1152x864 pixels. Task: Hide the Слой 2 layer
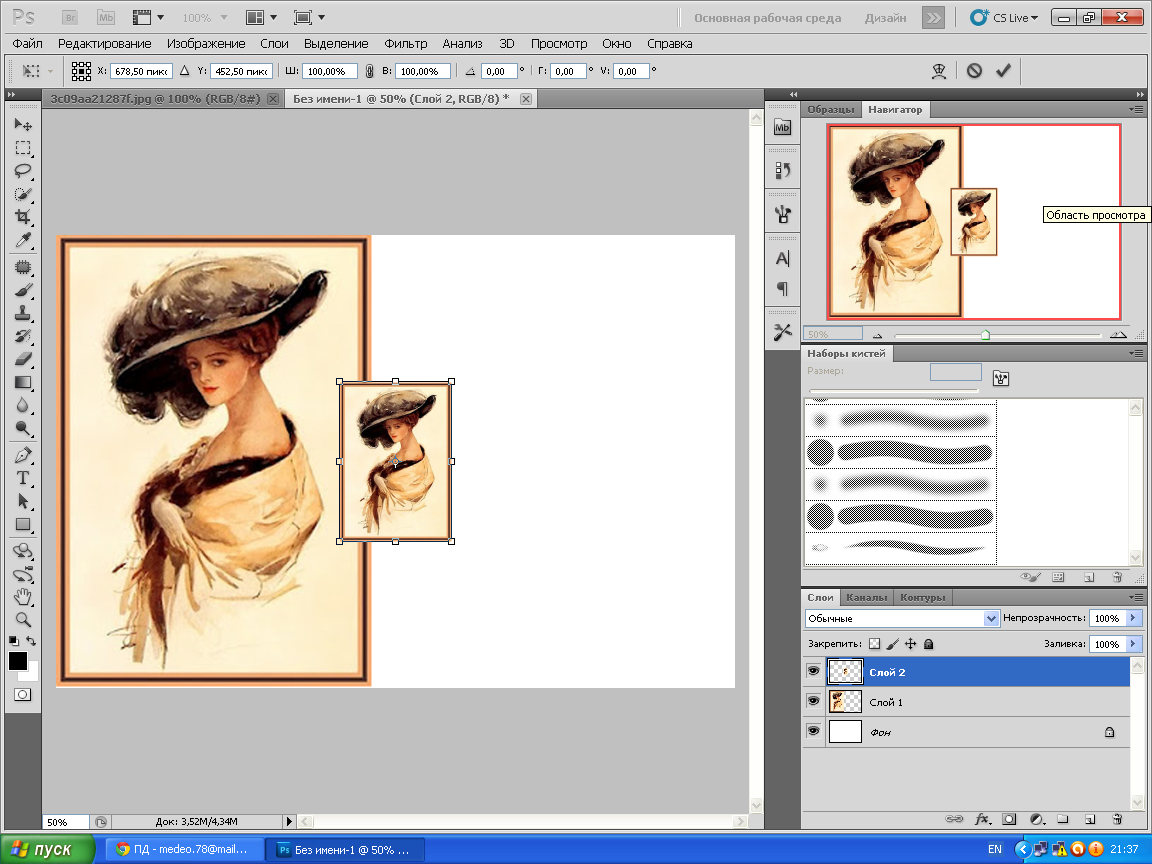(x=814, y=672)
